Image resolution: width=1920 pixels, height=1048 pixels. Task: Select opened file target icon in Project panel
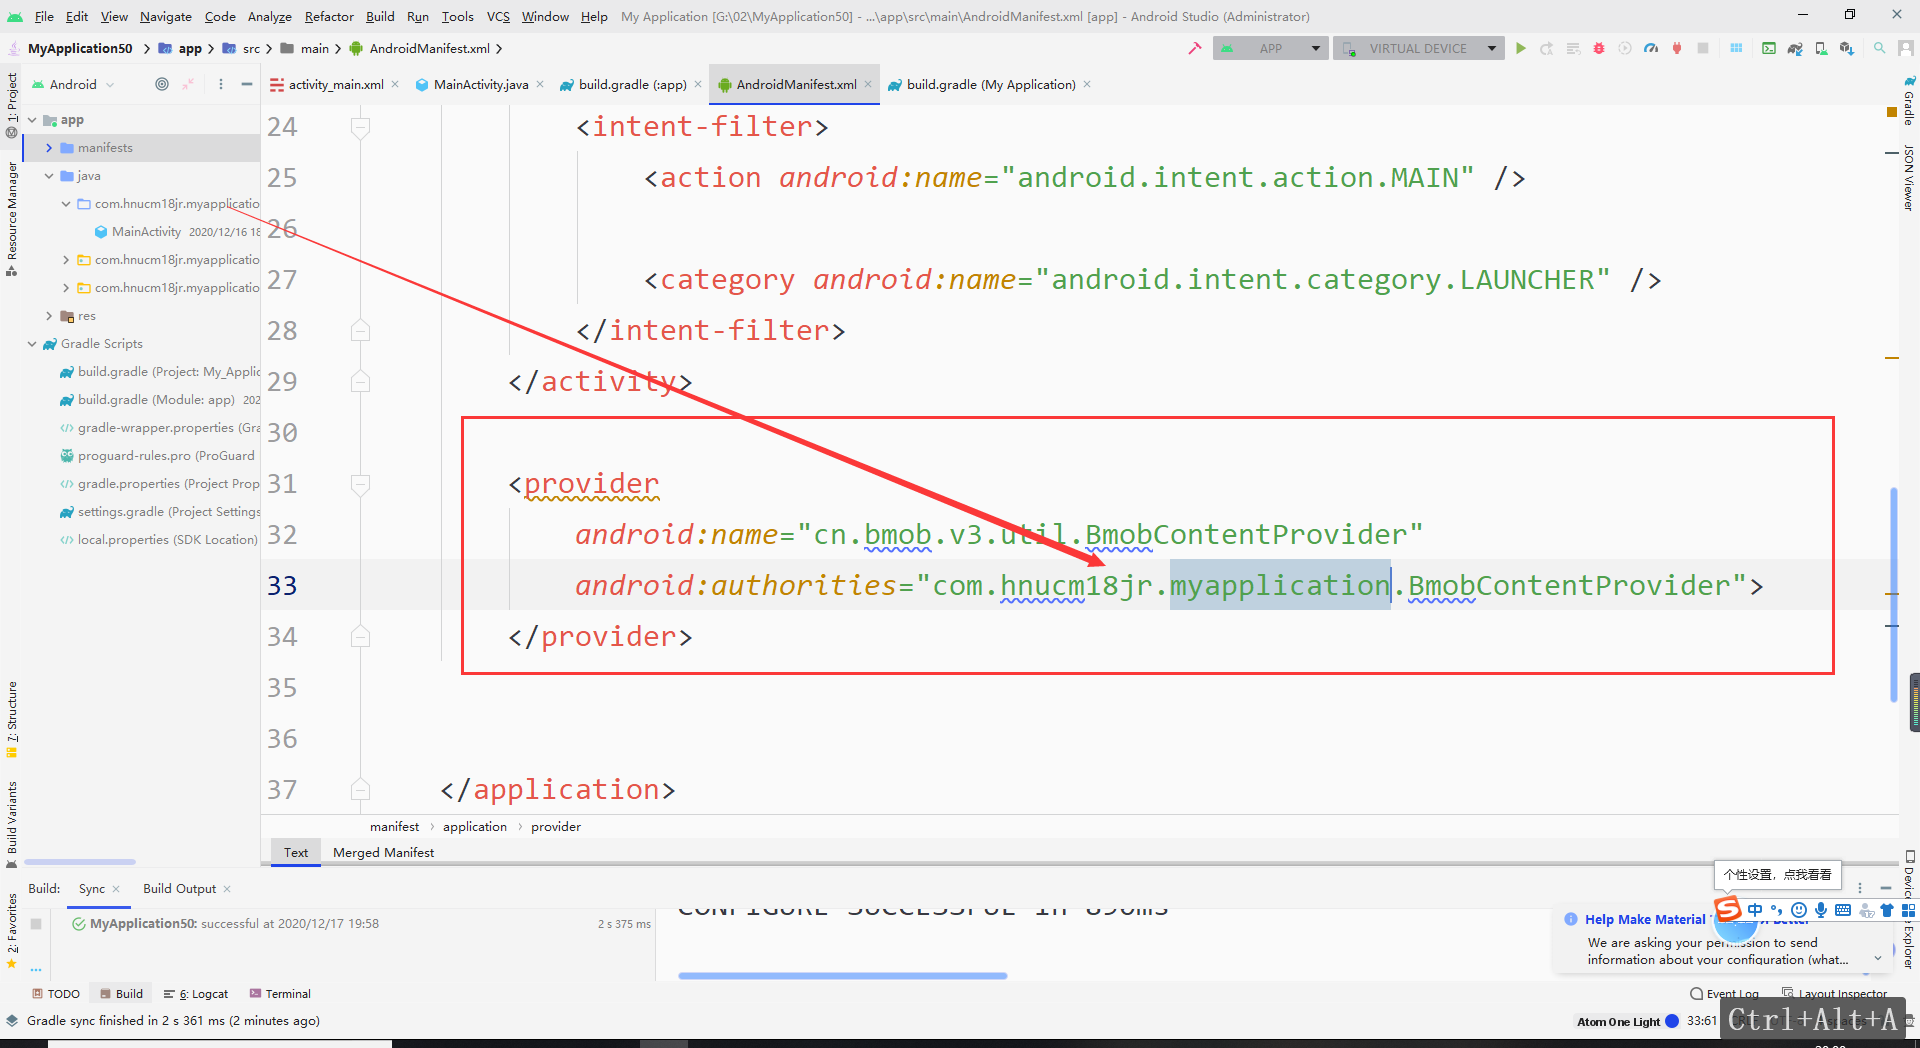[x=162, y=84]
